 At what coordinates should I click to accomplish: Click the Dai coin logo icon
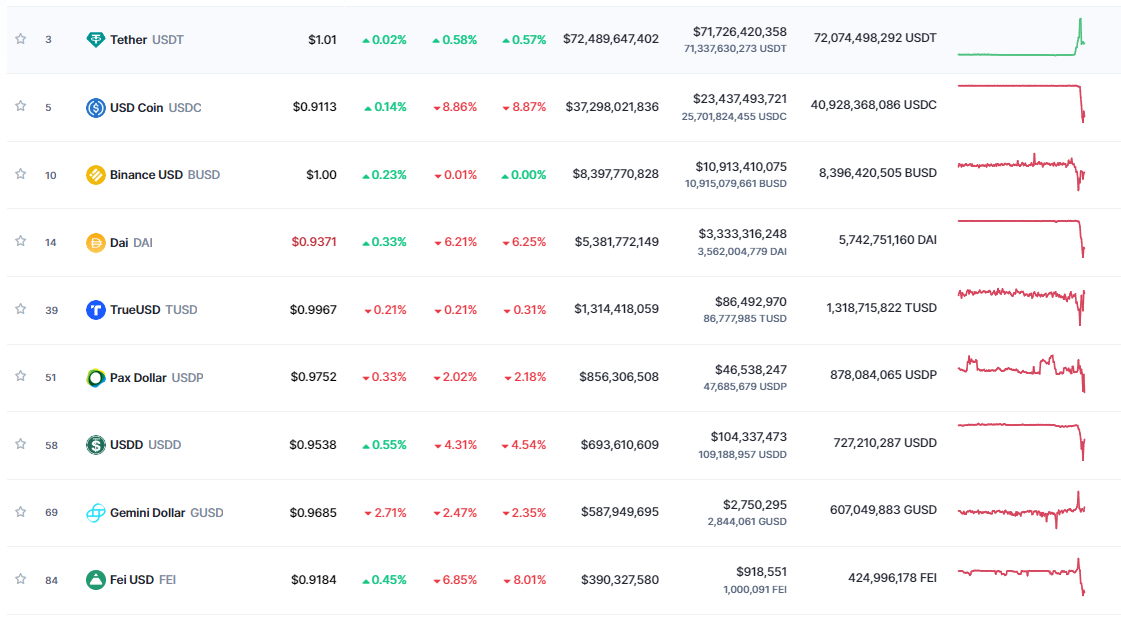[96, 242]
